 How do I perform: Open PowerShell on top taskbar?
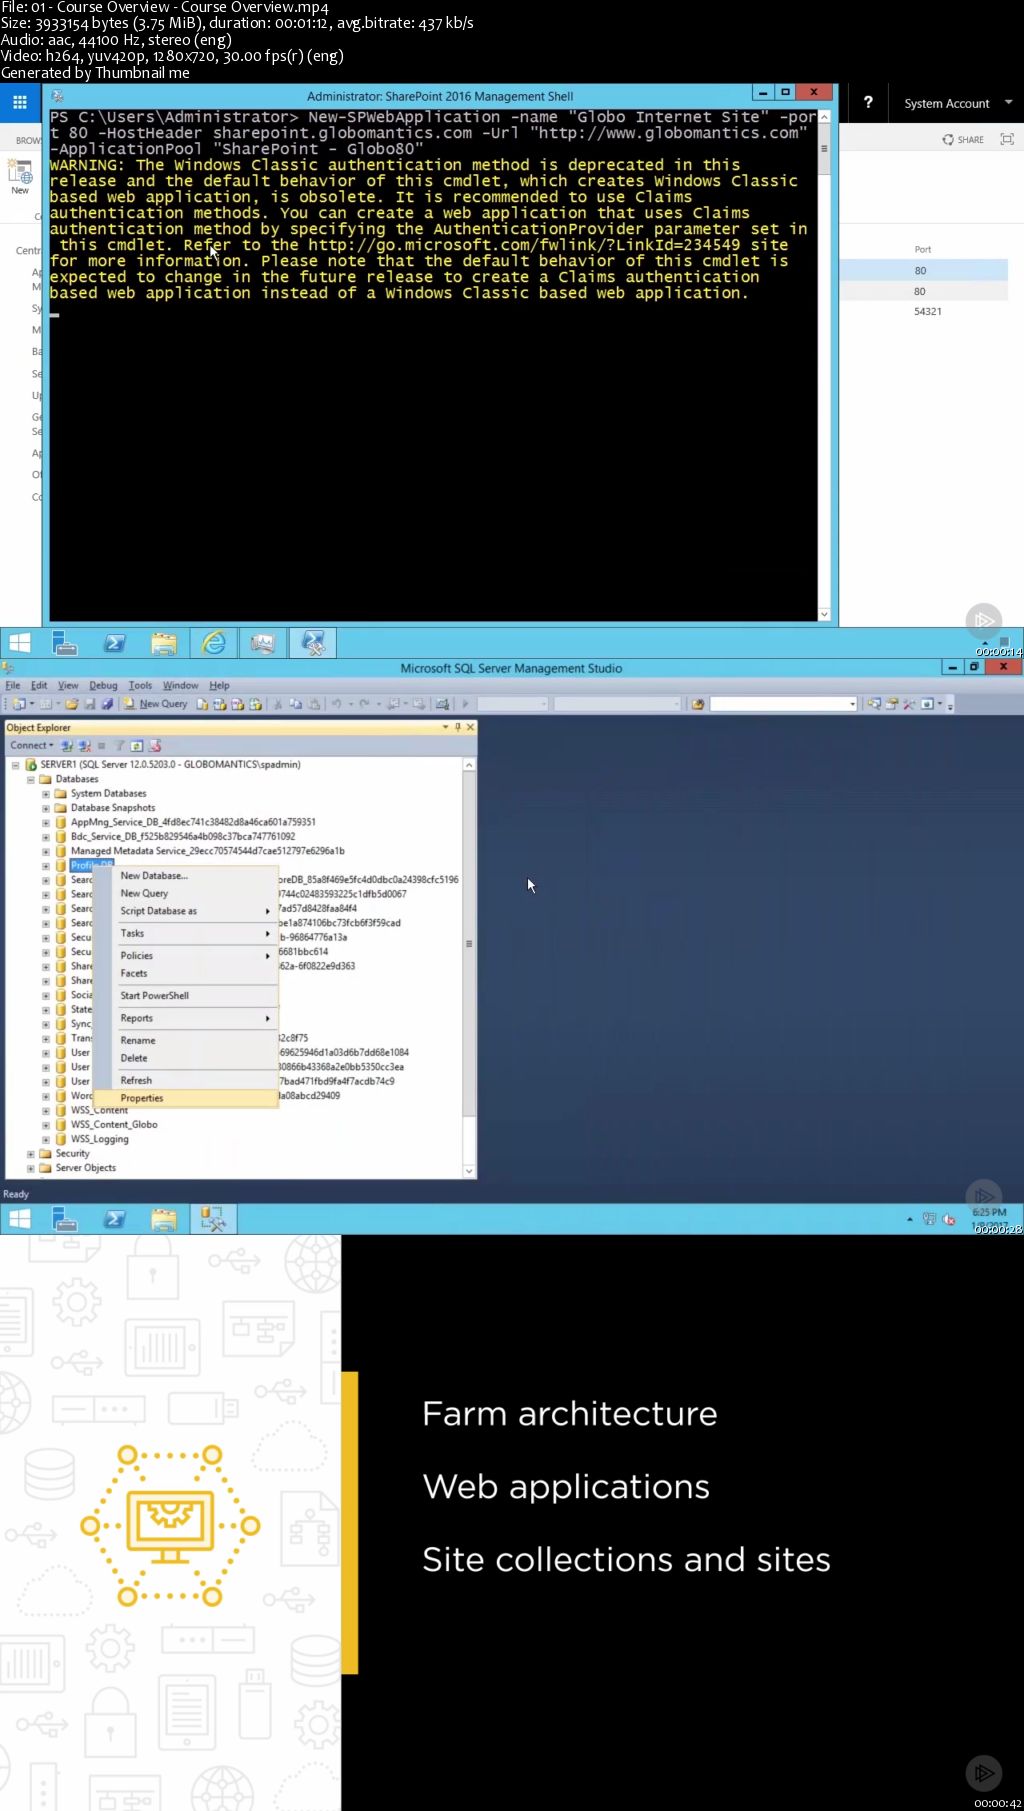click(114, 643)
